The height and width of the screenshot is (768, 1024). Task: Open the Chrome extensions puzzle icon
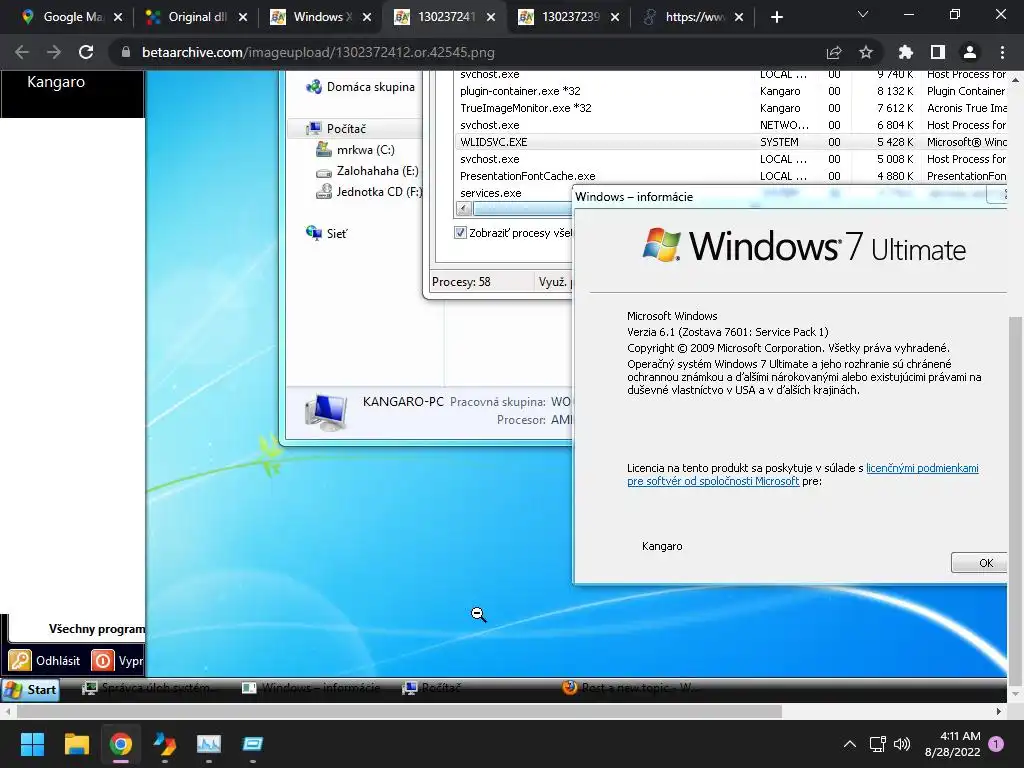pyautogui.click(x=906, y=52)
